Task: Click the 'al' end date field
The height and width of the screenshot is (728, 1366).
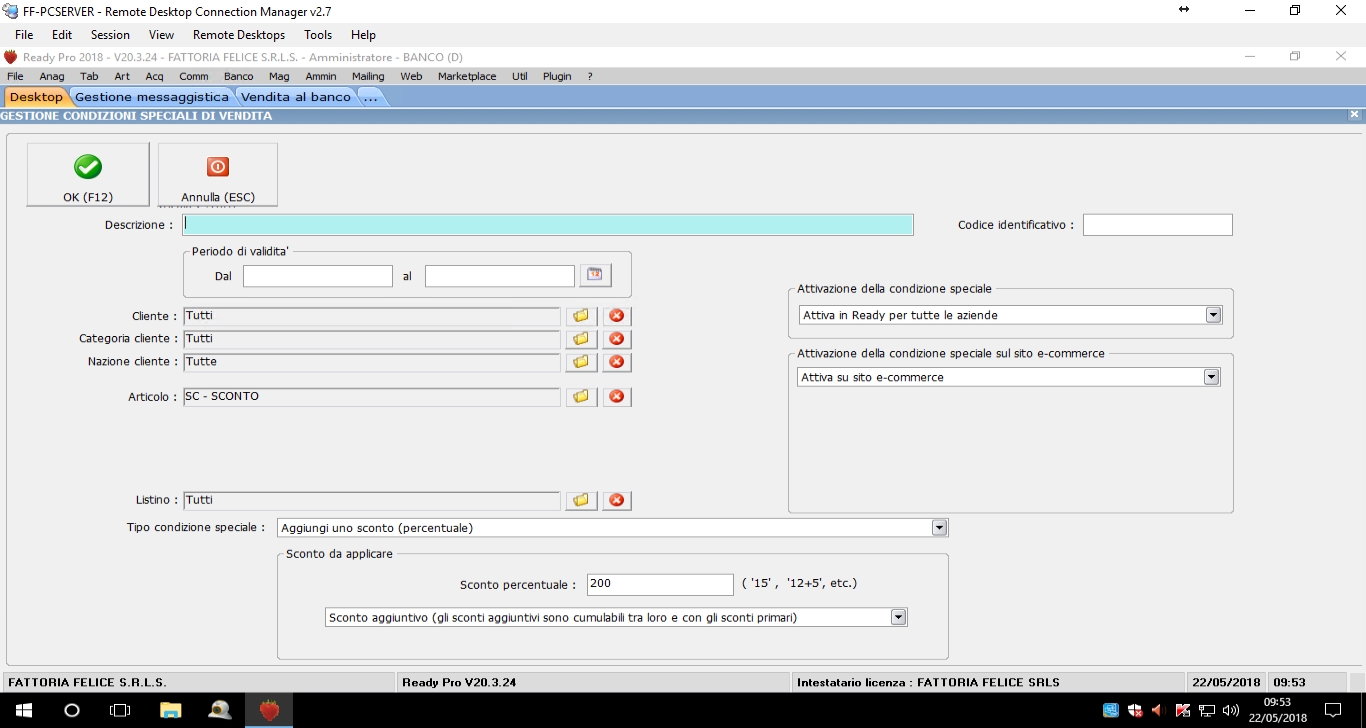Action: tap(500, 276)
